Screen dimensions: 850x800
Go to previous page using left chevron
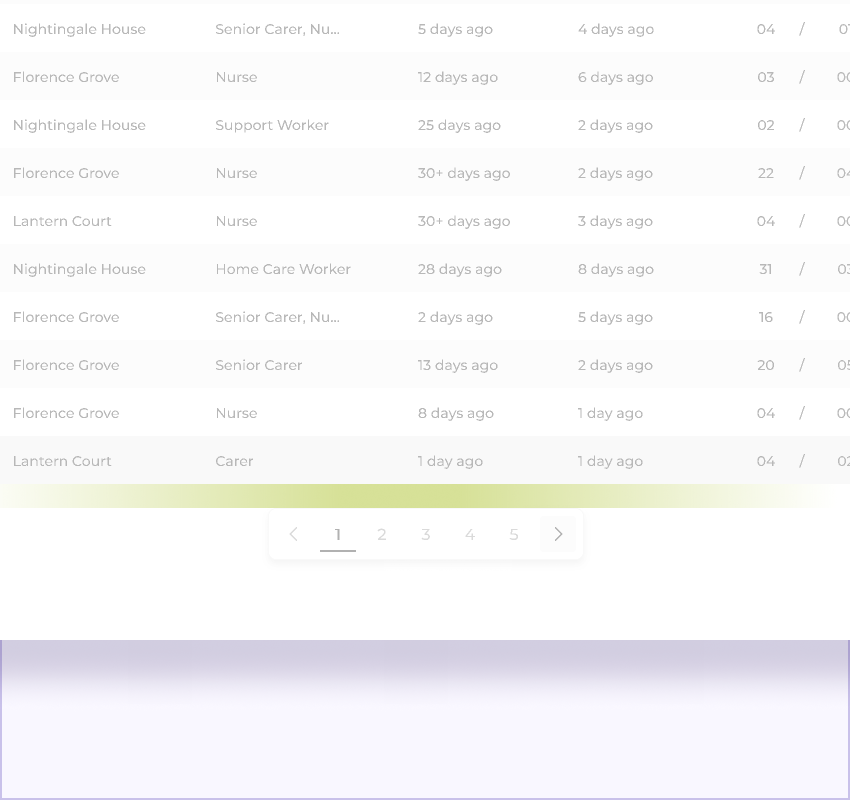[294, 534]
